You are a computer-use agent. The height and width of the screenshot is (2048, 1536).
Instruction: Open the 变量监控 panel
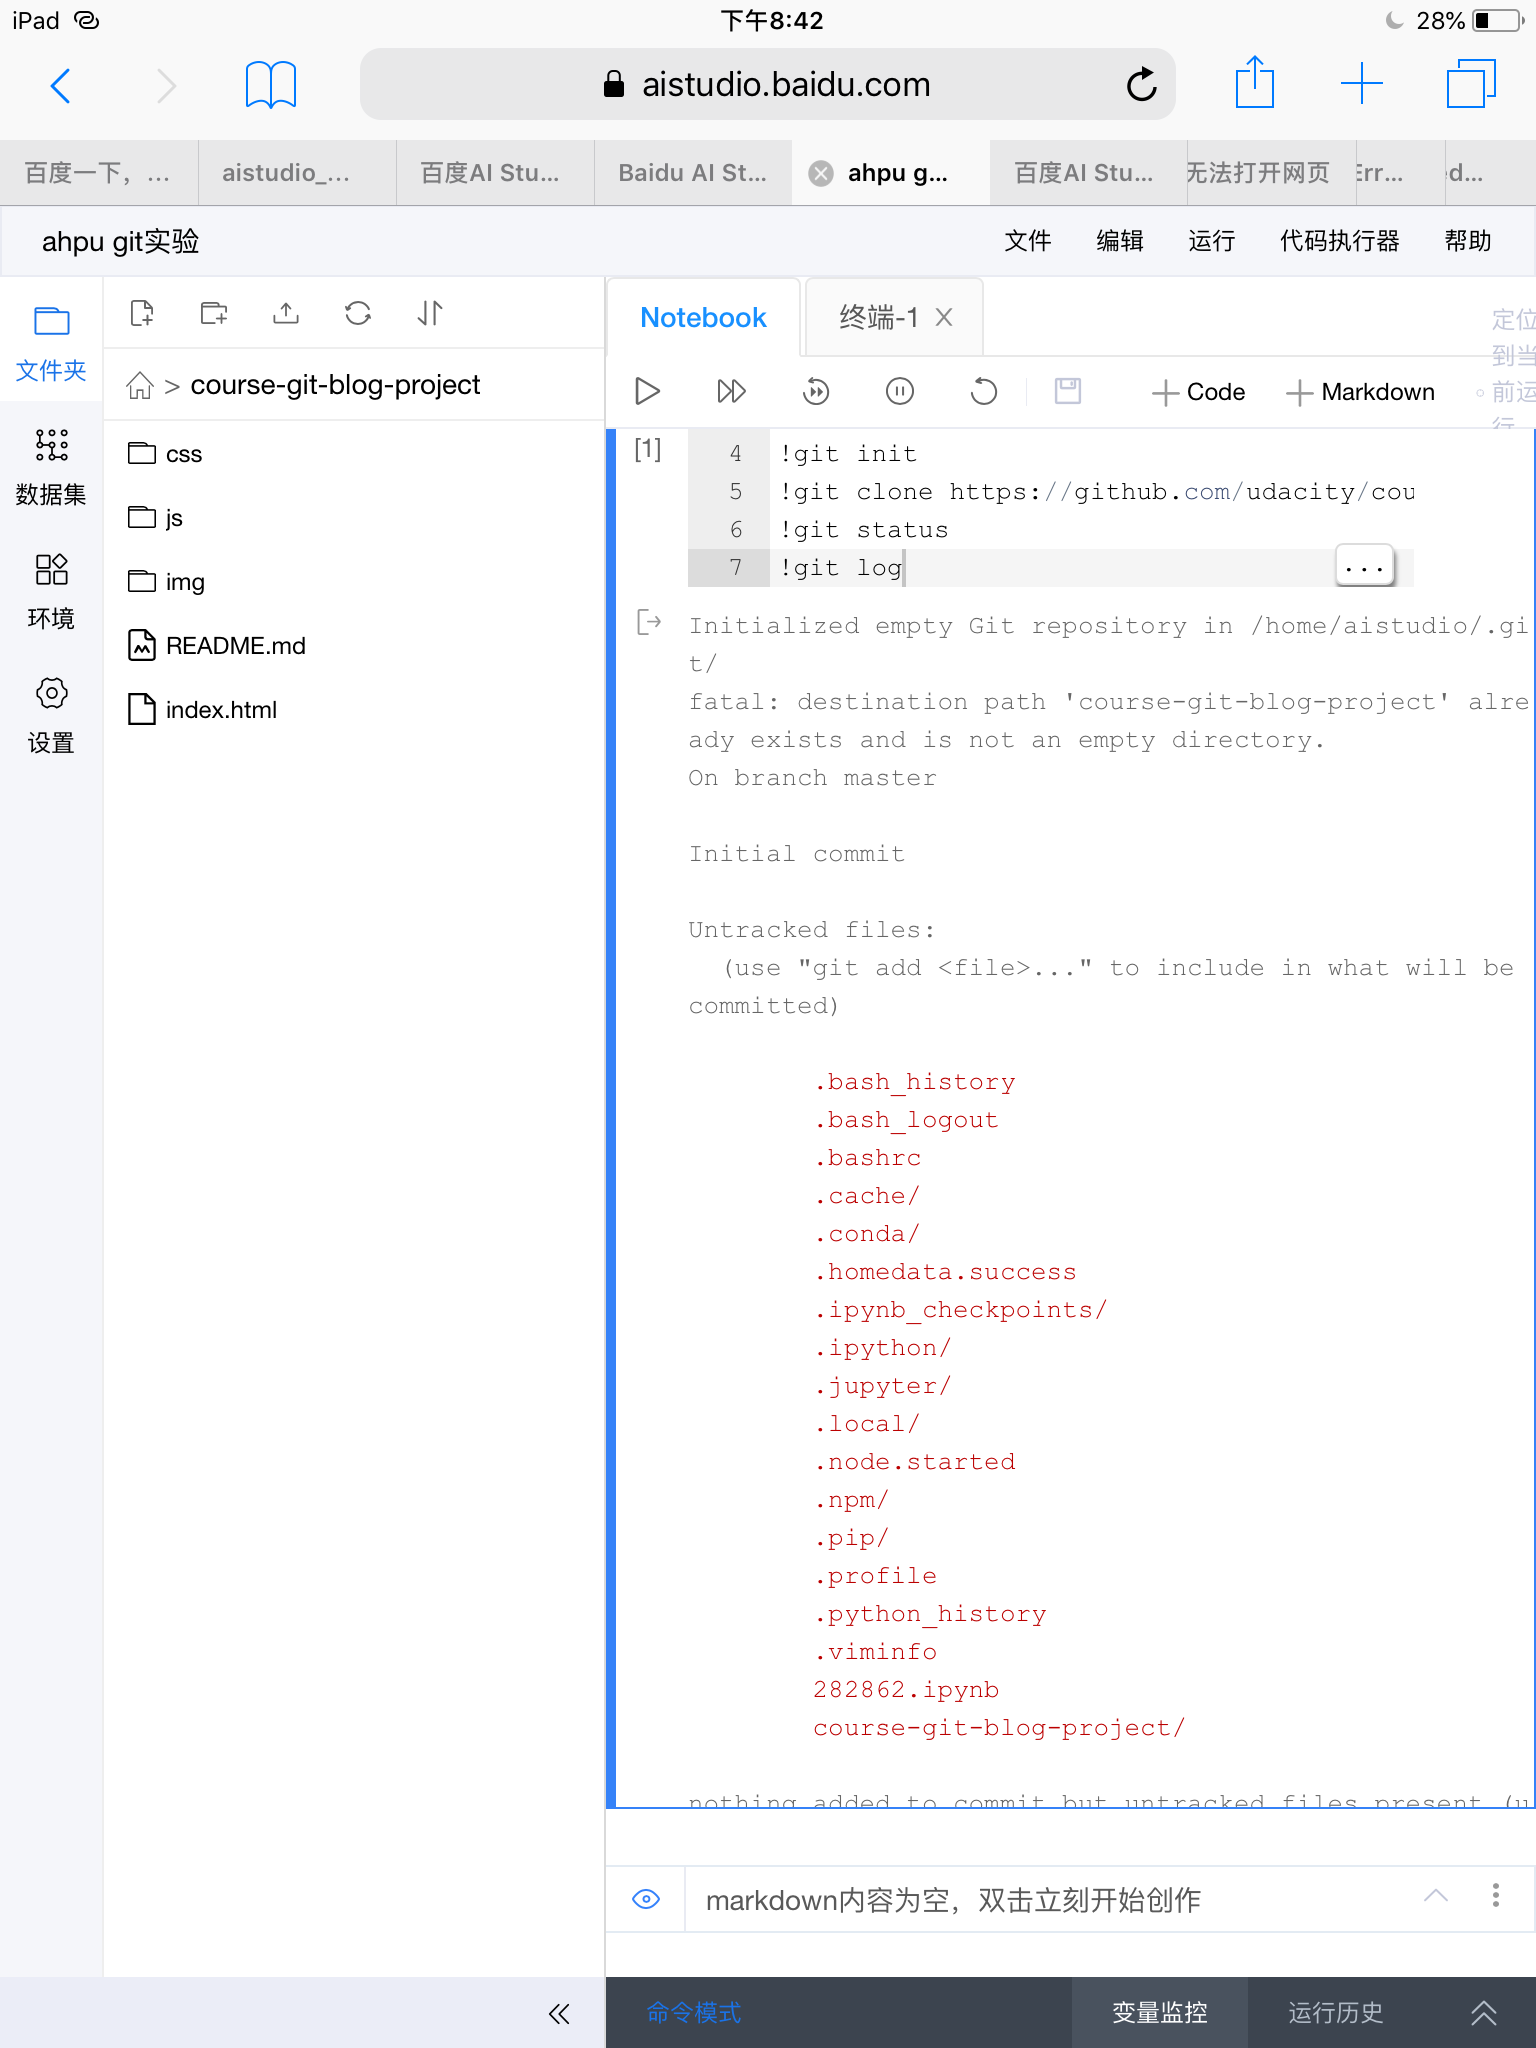tap(1159, 2013)
